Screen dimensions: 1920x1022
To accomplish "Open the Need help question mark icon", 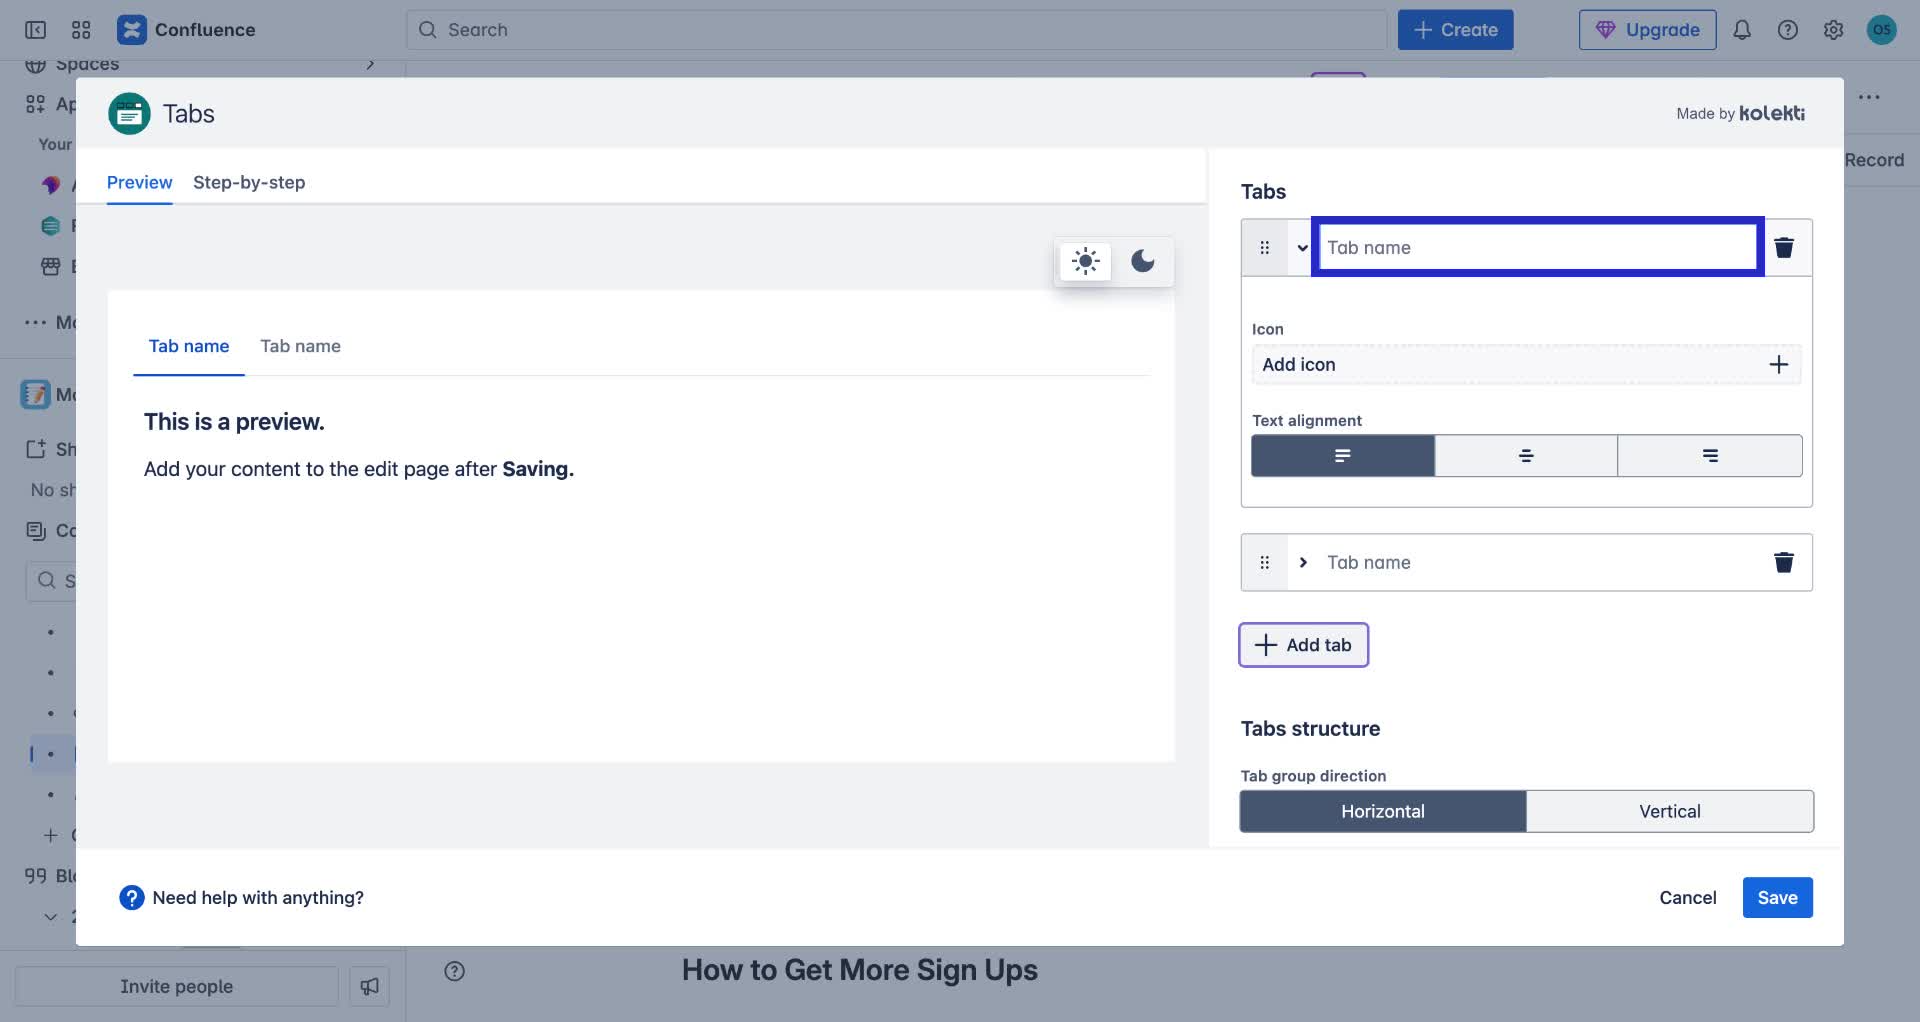I will click(131, 897).
